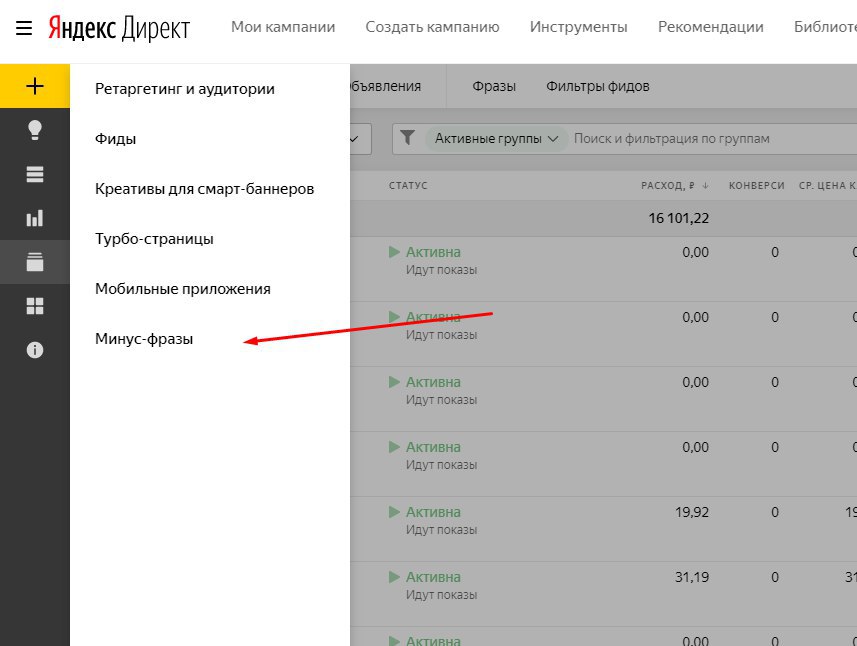
Task: Select the library stack sidebar icon
Action: click(35, 262)
